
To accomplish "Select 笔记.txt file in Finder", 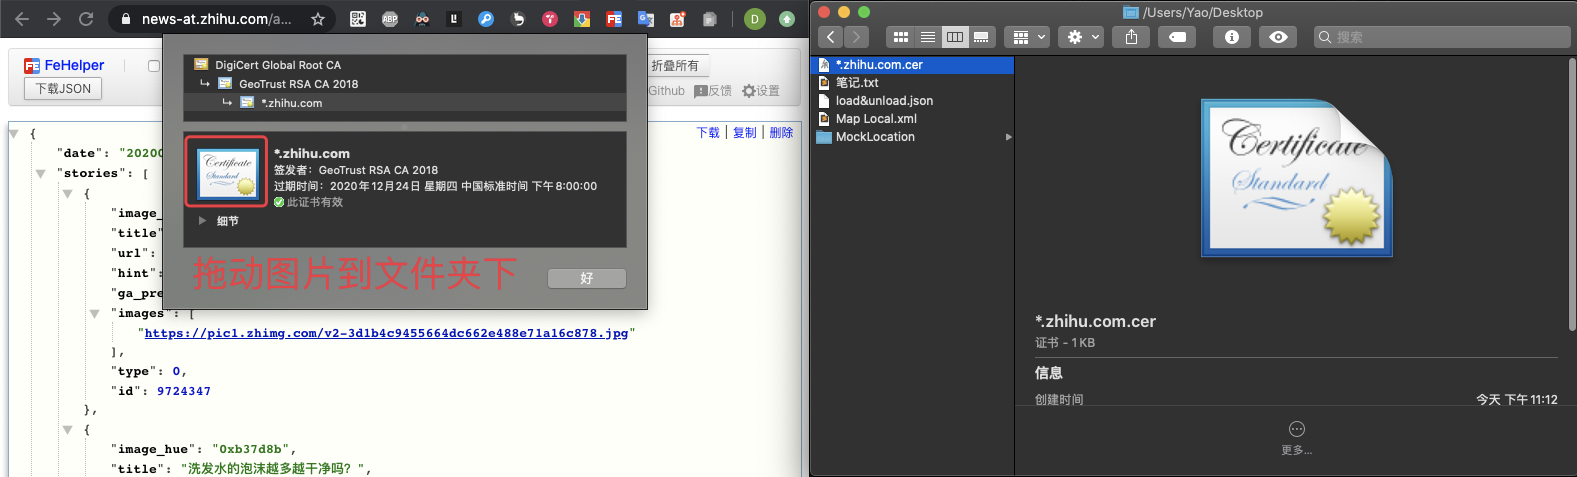I will [913, 83].
